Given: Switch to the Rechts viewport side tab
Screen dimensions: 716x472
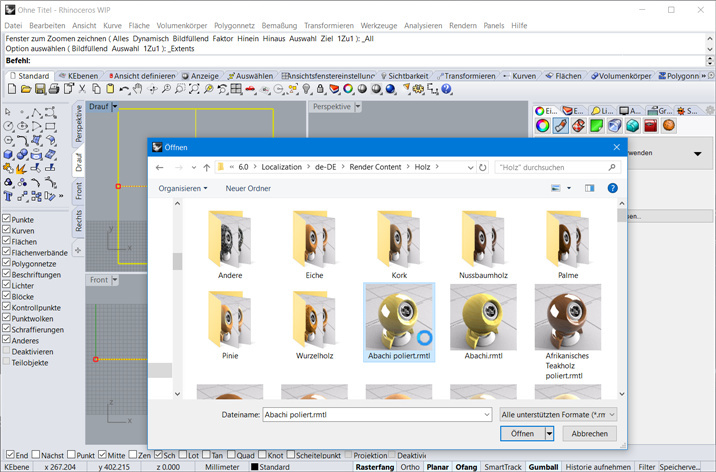Looking at the screenshot, I should [x=79, y=220].
